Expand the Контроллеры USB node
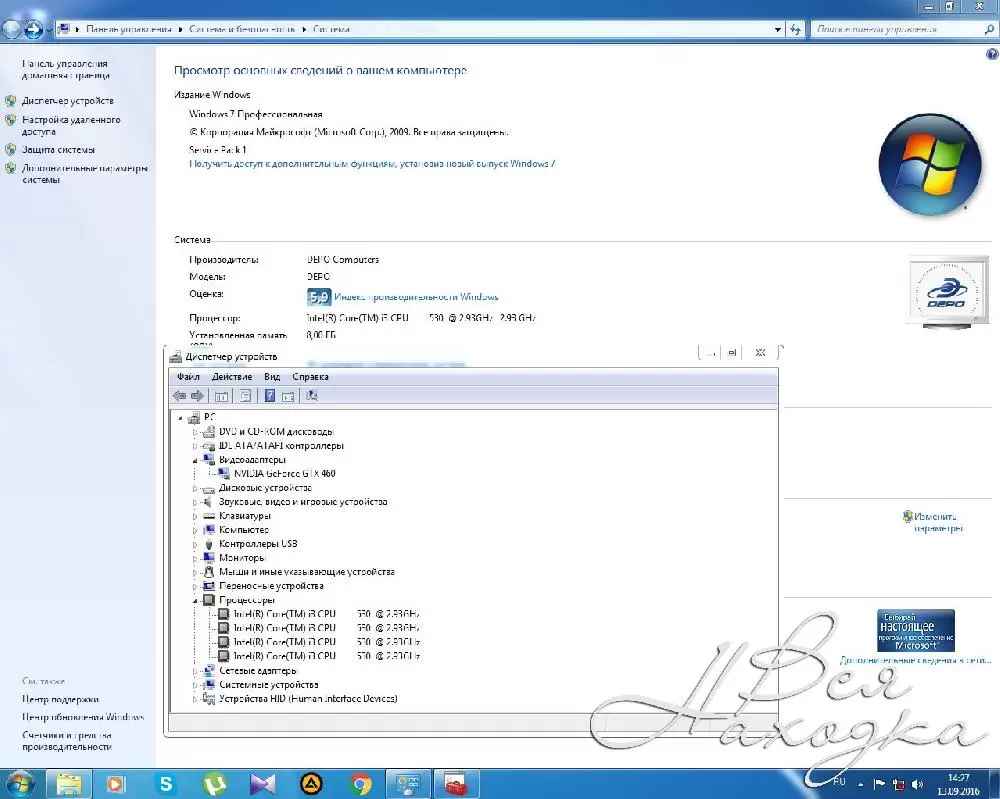 196,544
